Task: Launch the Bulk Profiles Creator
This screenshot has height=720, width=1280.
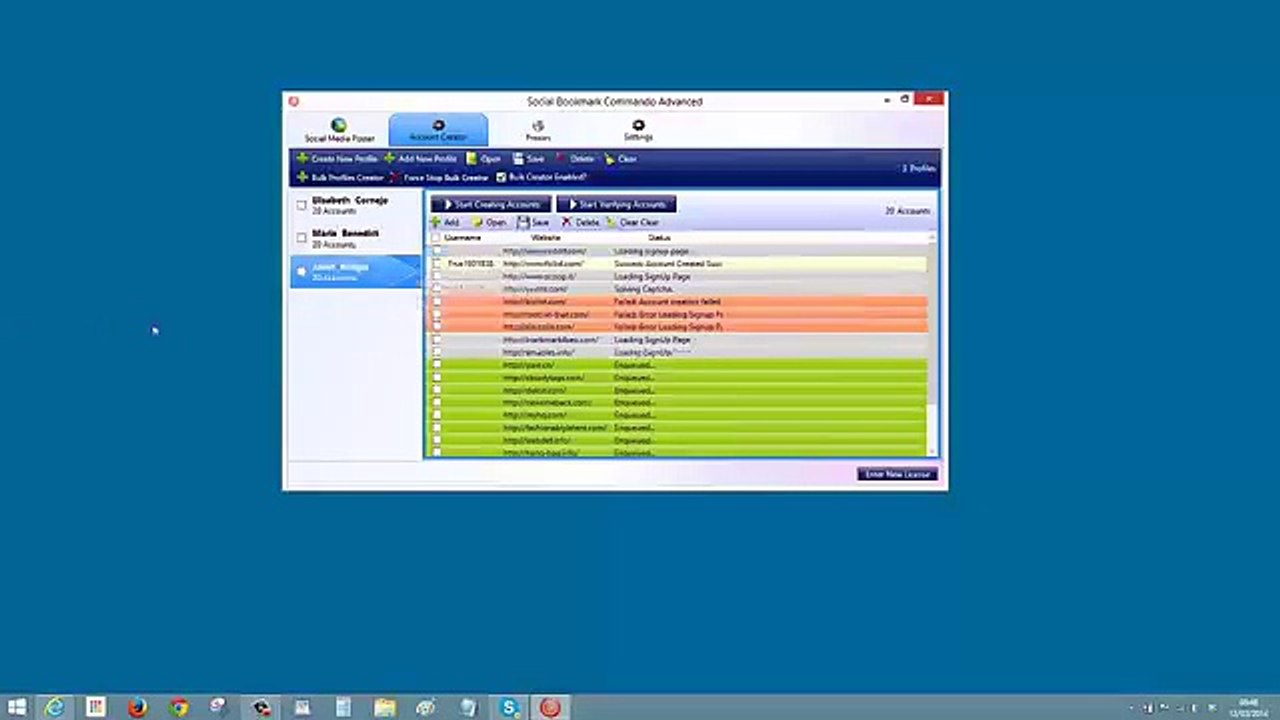Action: click(x=340, y=177)
